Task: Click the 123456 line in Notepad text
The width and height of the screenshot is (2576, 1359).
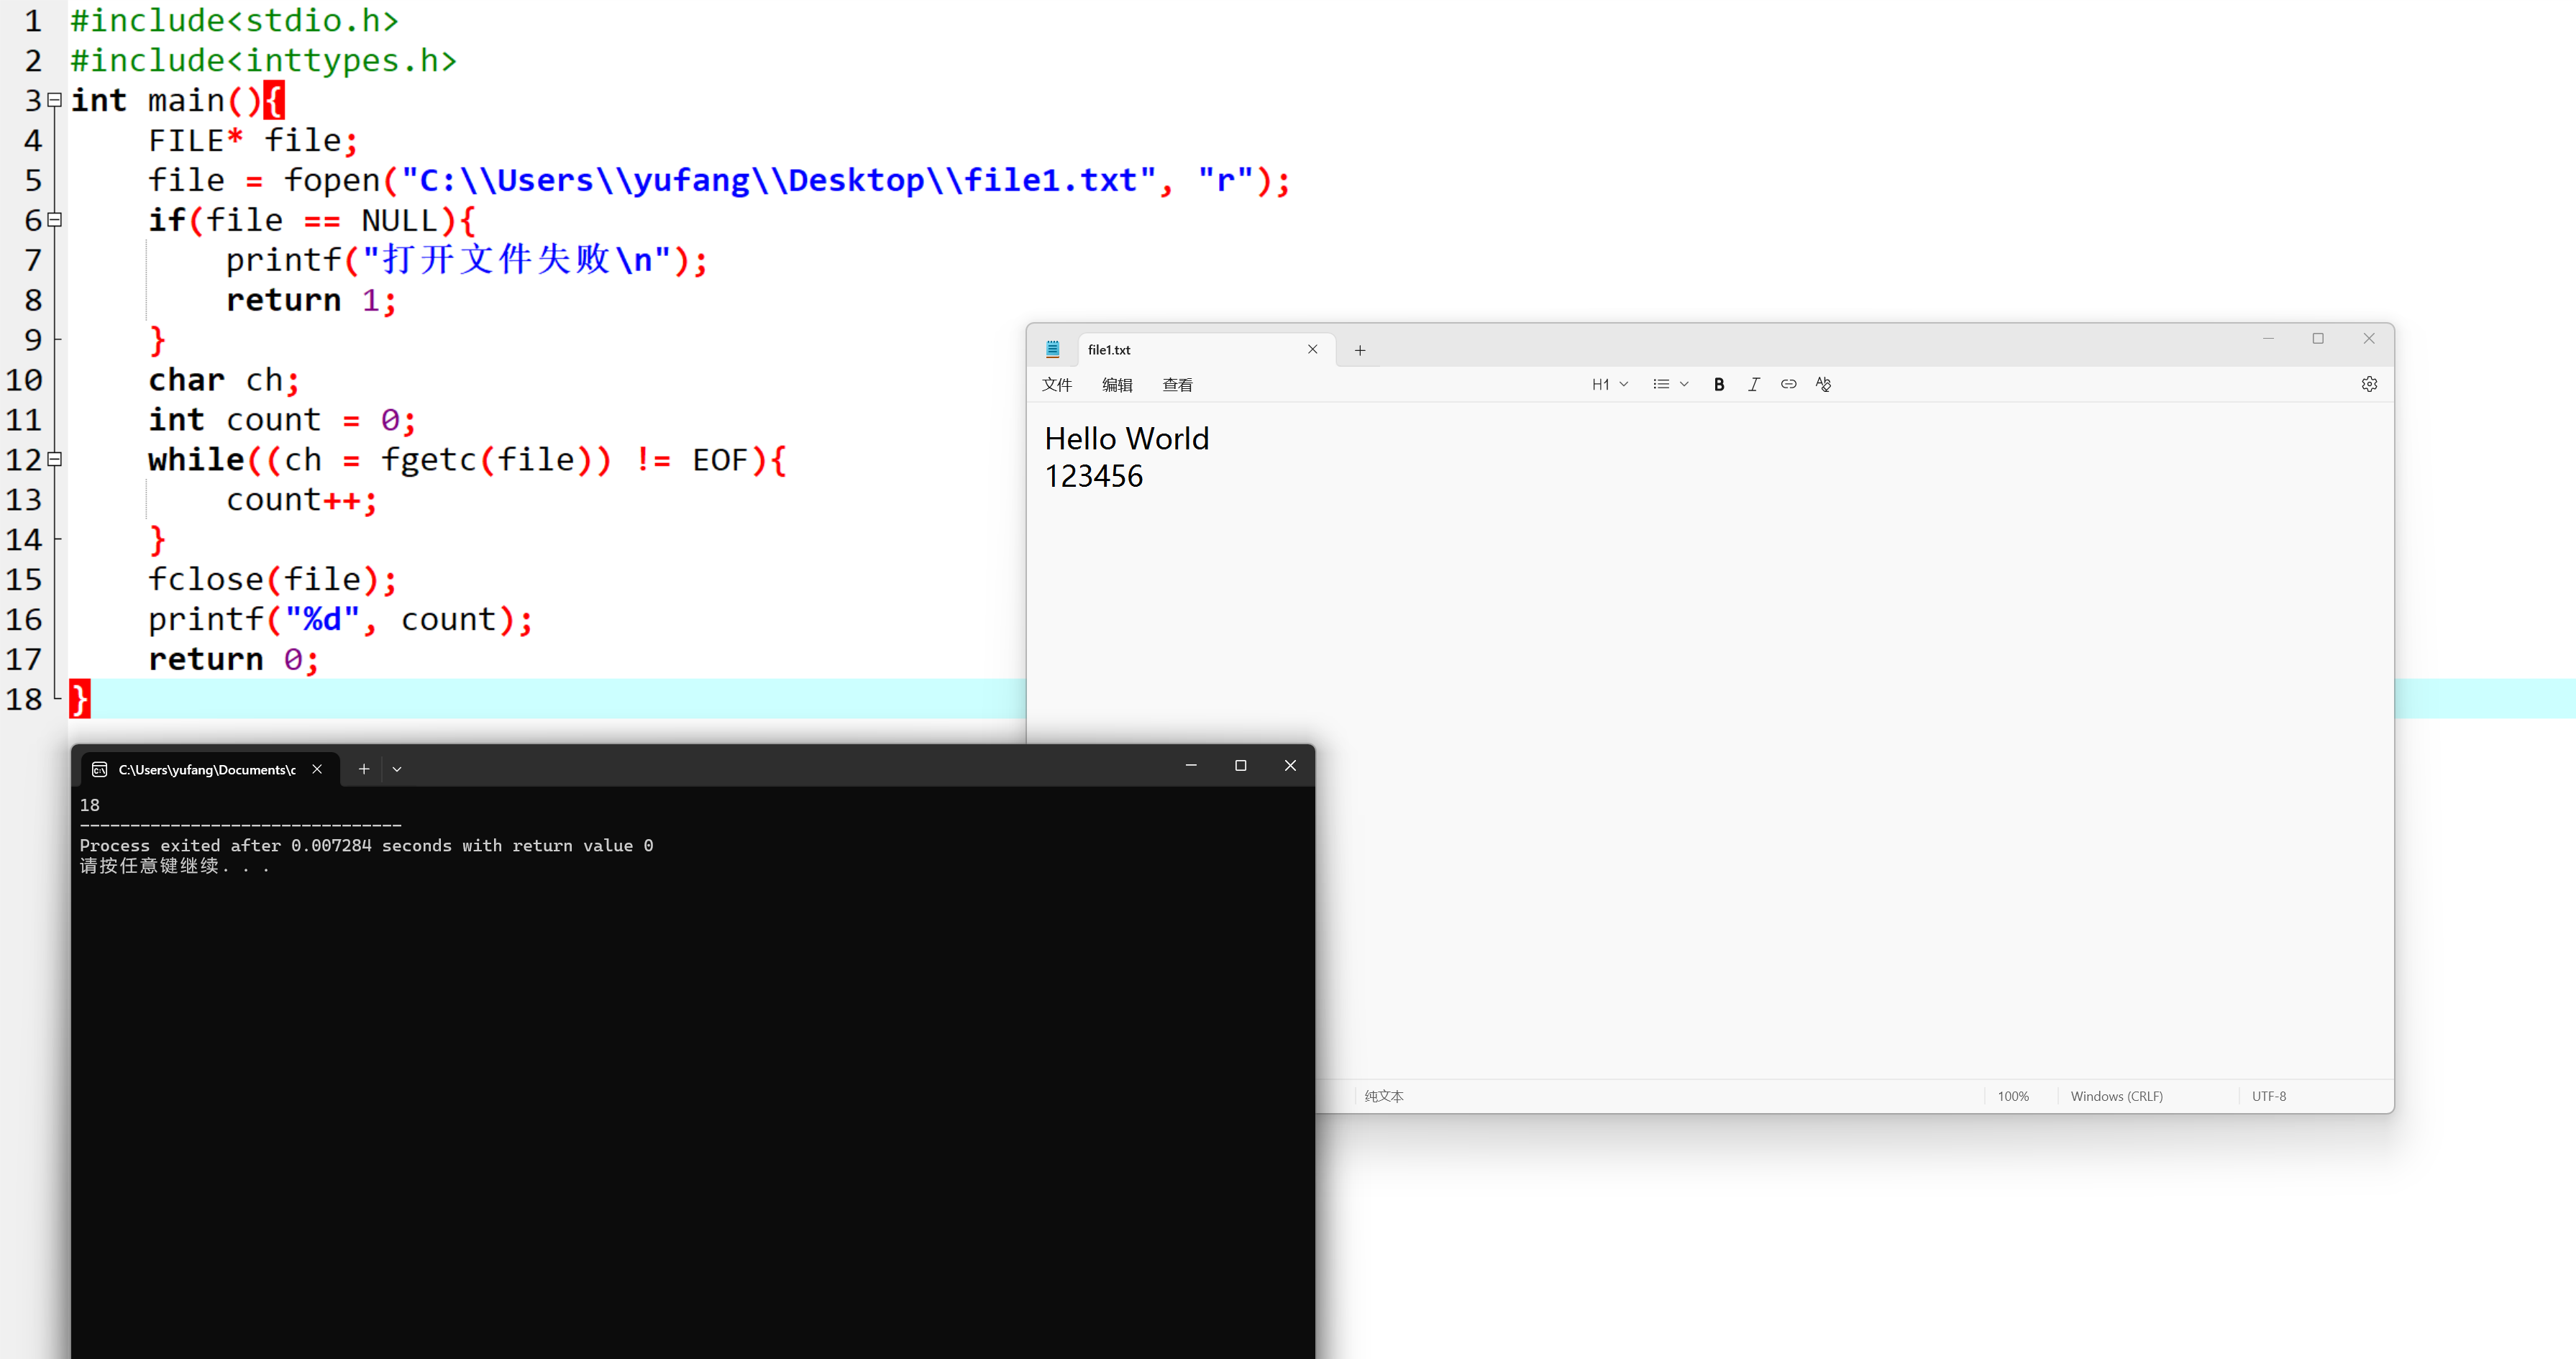Action: click(x=1094, y=477)
